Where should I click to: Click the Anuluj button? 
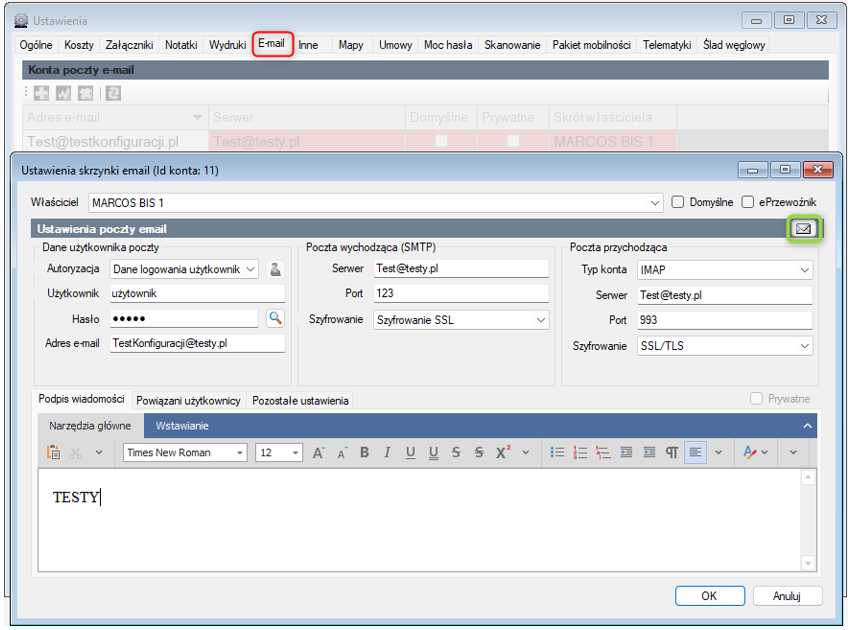[x=787, y=596]
